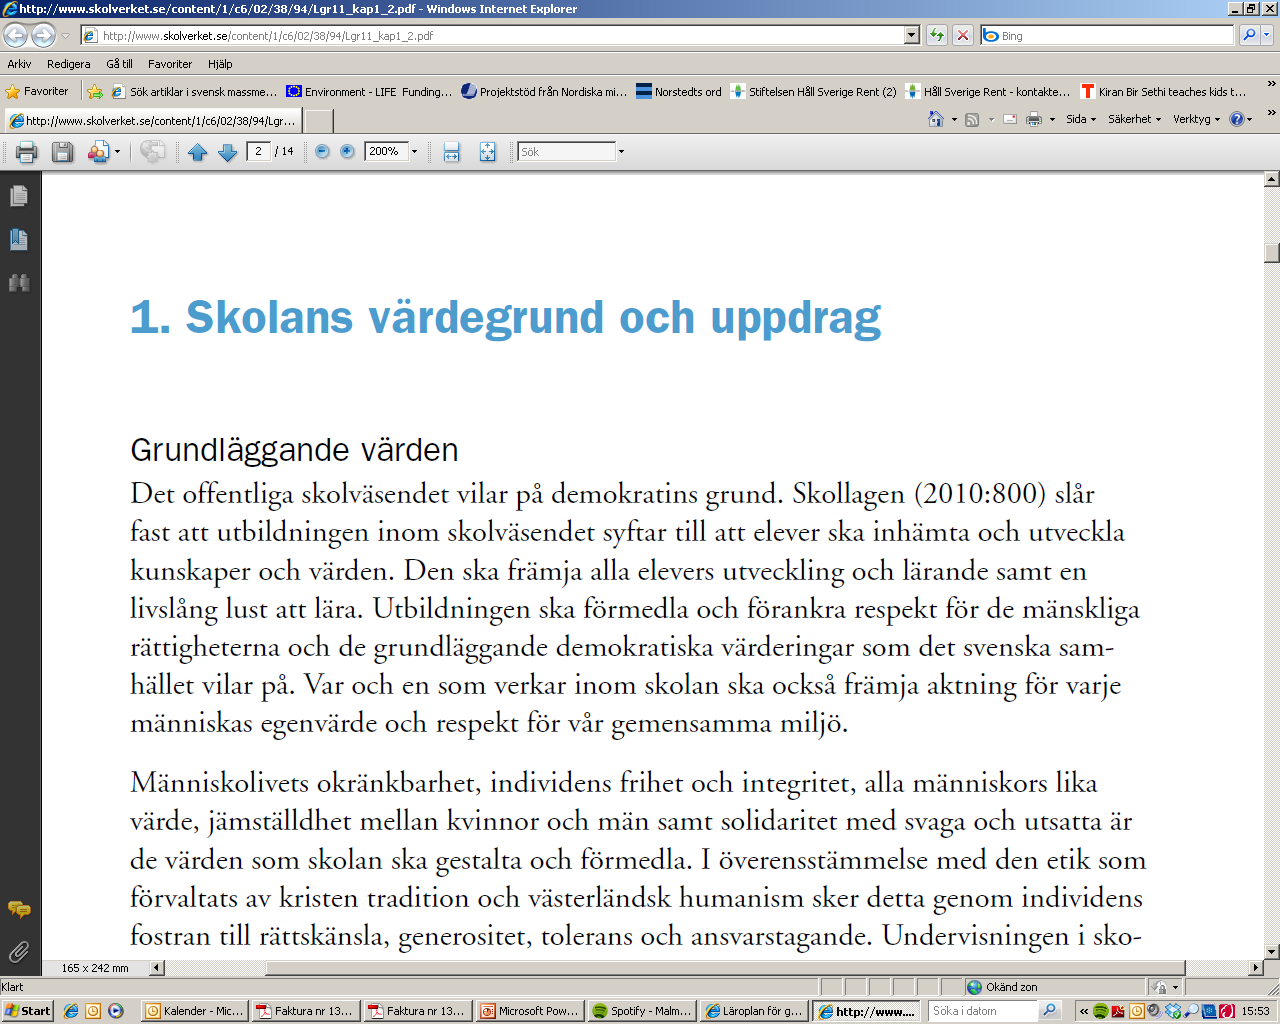Open the Sida dropdown menu

(x=1080, y=119)
